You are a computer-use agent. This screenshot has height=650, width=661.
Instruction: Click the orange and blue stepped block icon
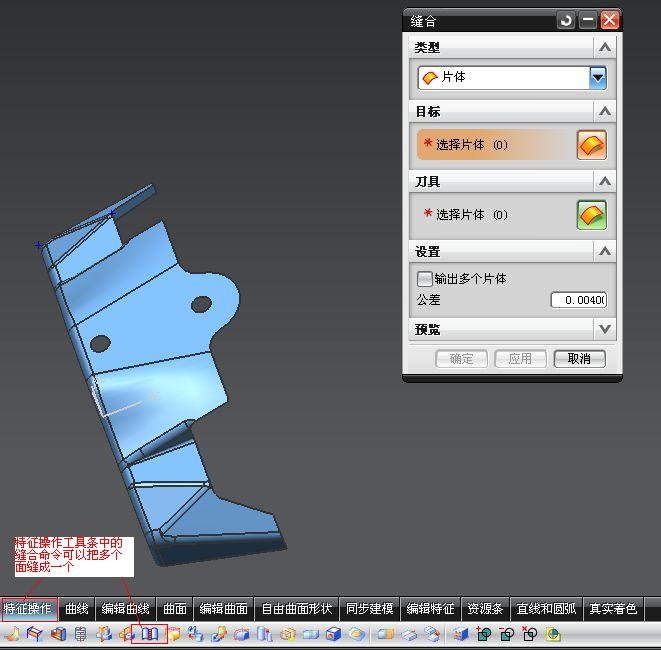58,634
